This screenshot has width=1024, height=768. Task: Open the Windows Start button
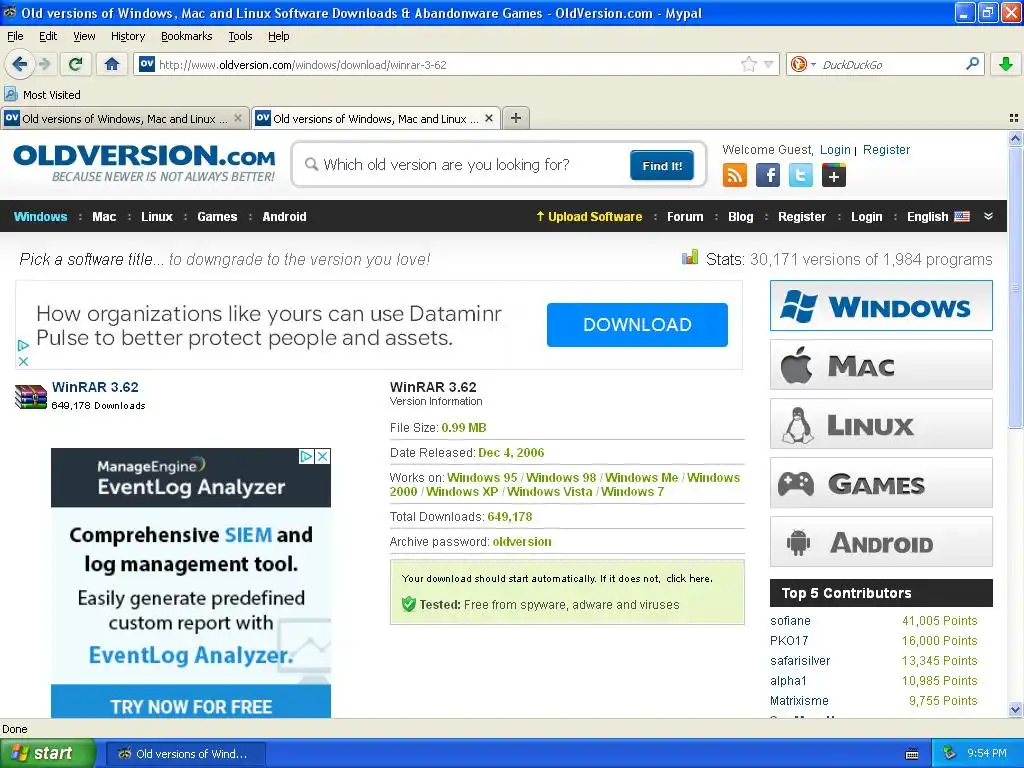pos(48,753)
